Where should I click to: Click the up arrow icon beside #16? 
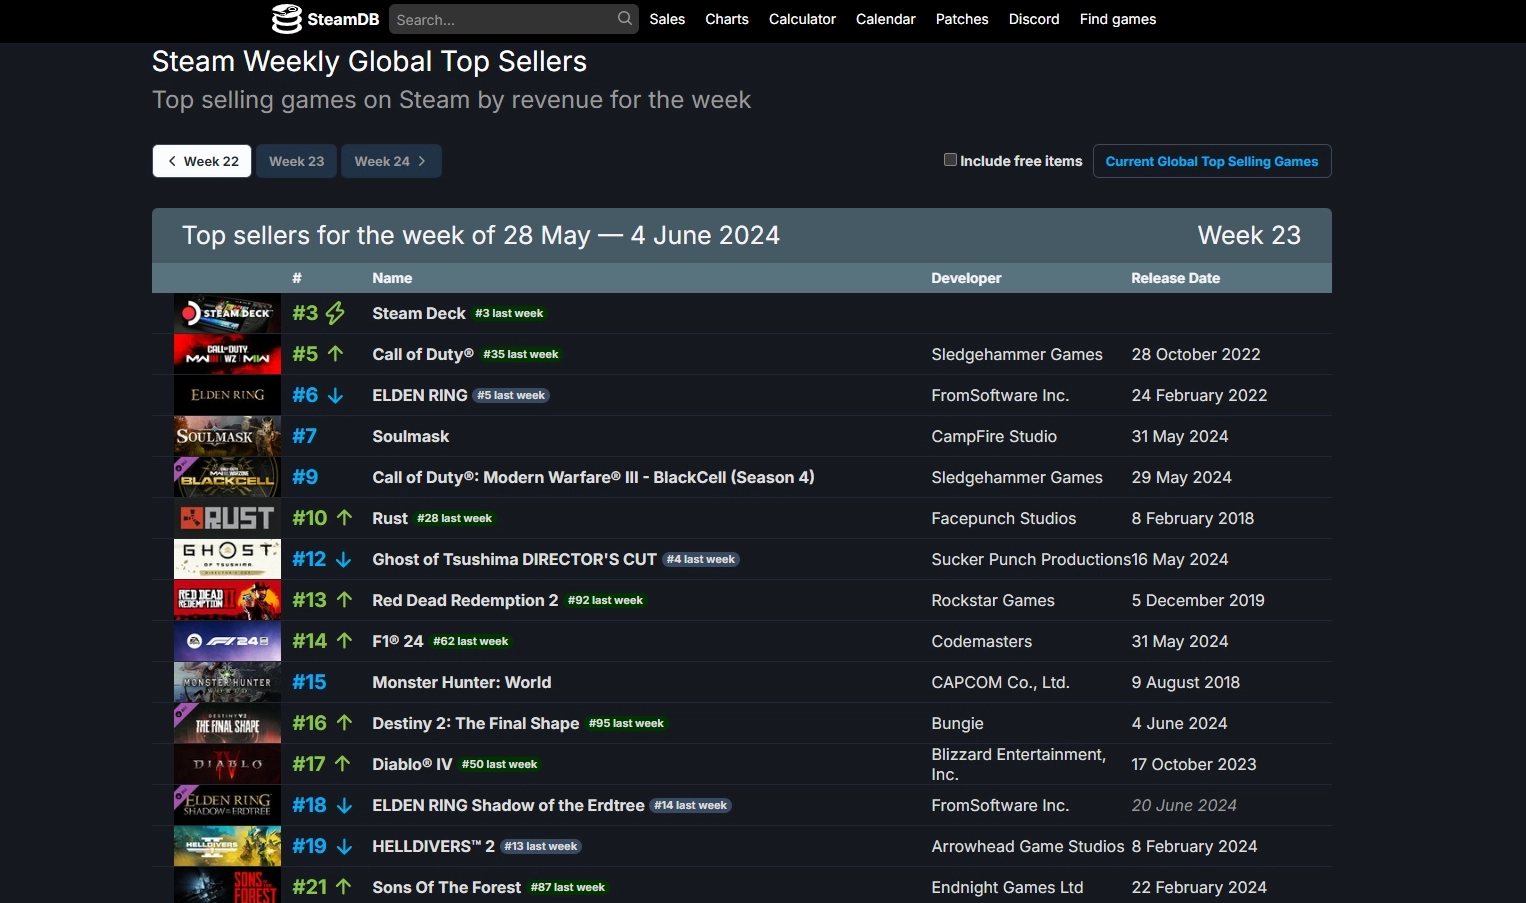pyautogui.click(x=344, y=723)
